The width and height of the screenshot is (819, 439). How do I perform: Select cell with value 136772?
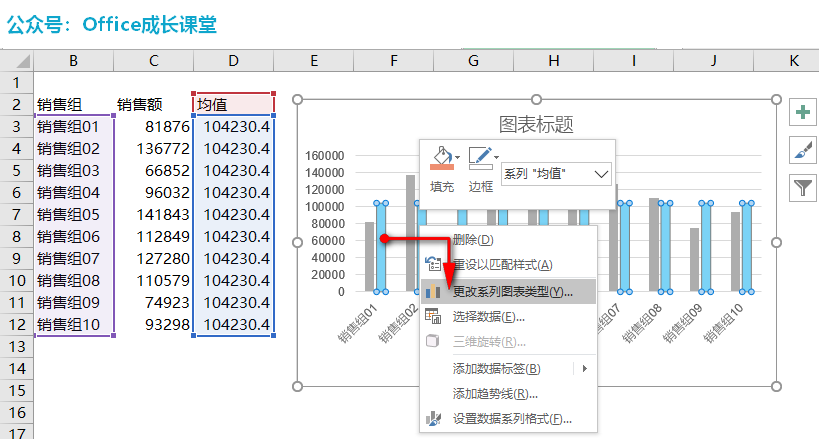[x=154, y=148]
